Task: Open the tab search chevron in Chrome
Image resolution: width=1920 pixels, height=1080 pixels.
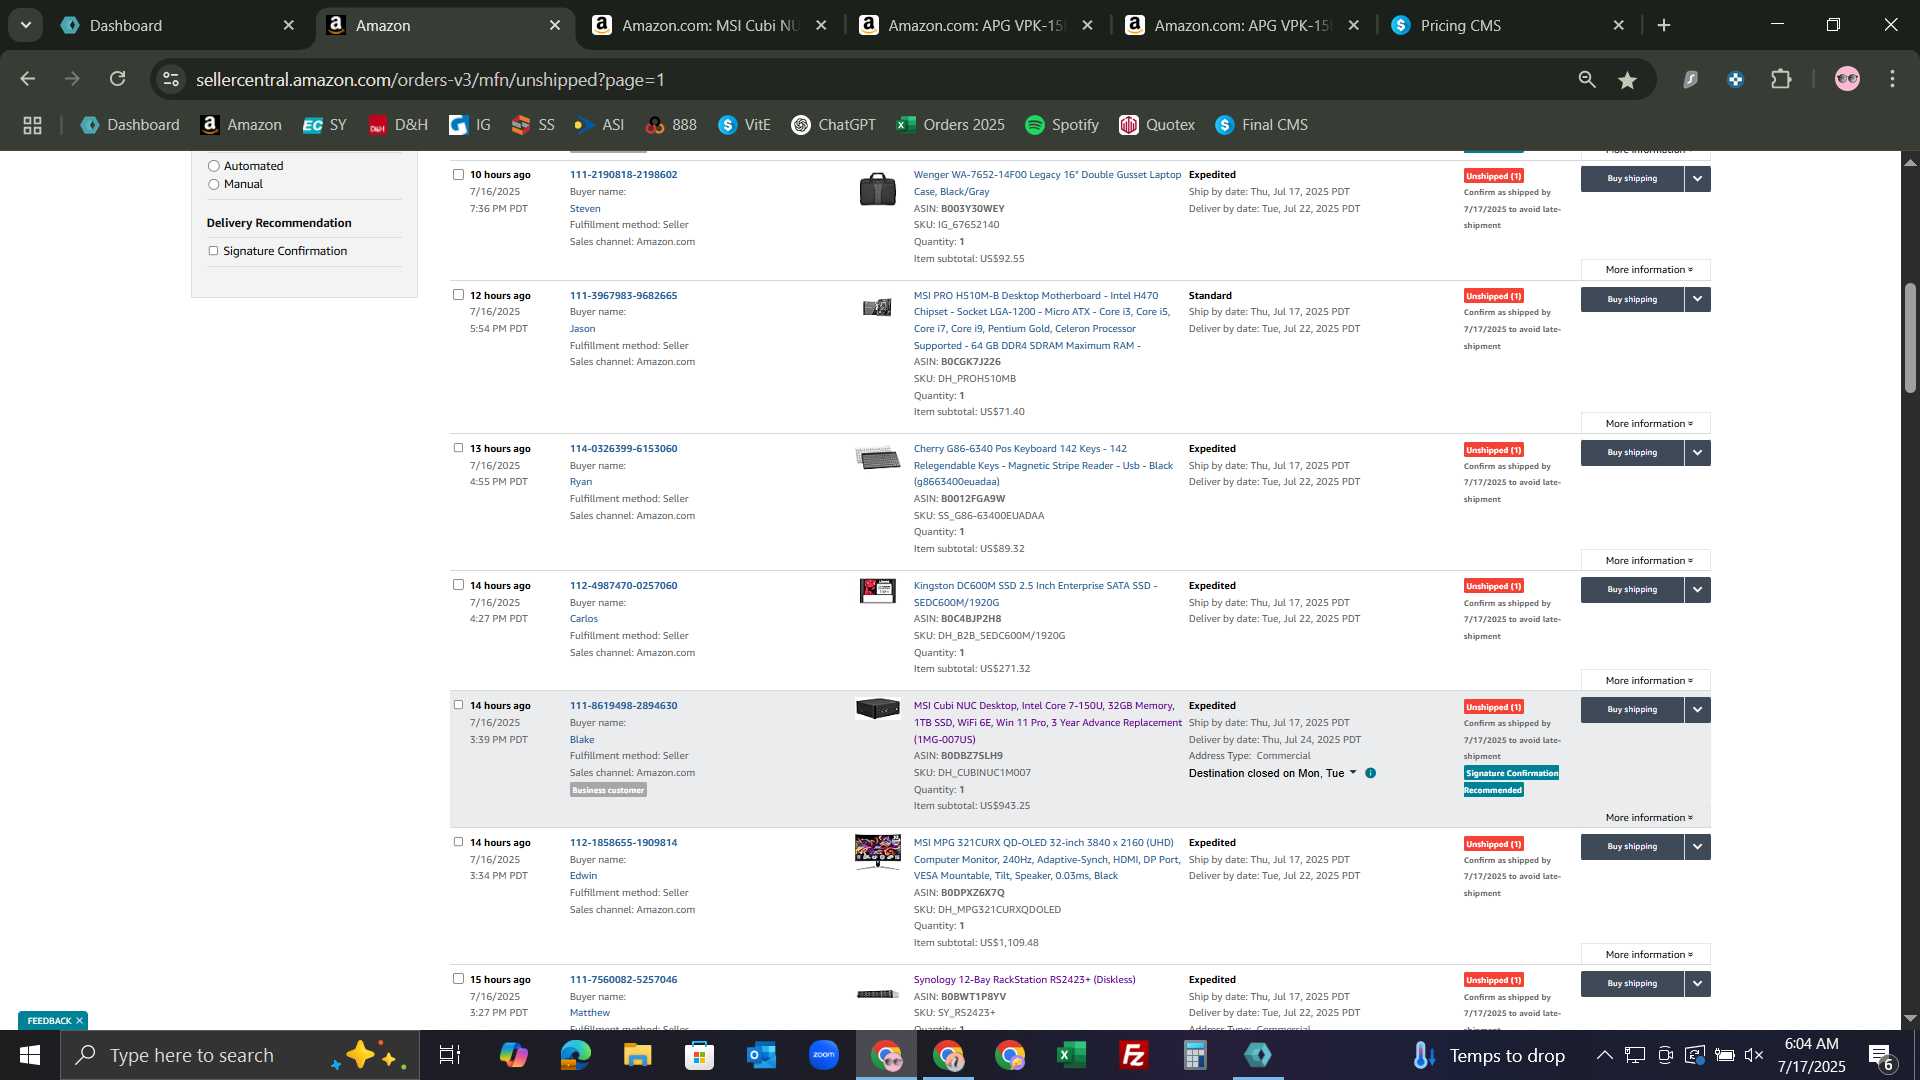Action: pos(26,25)
